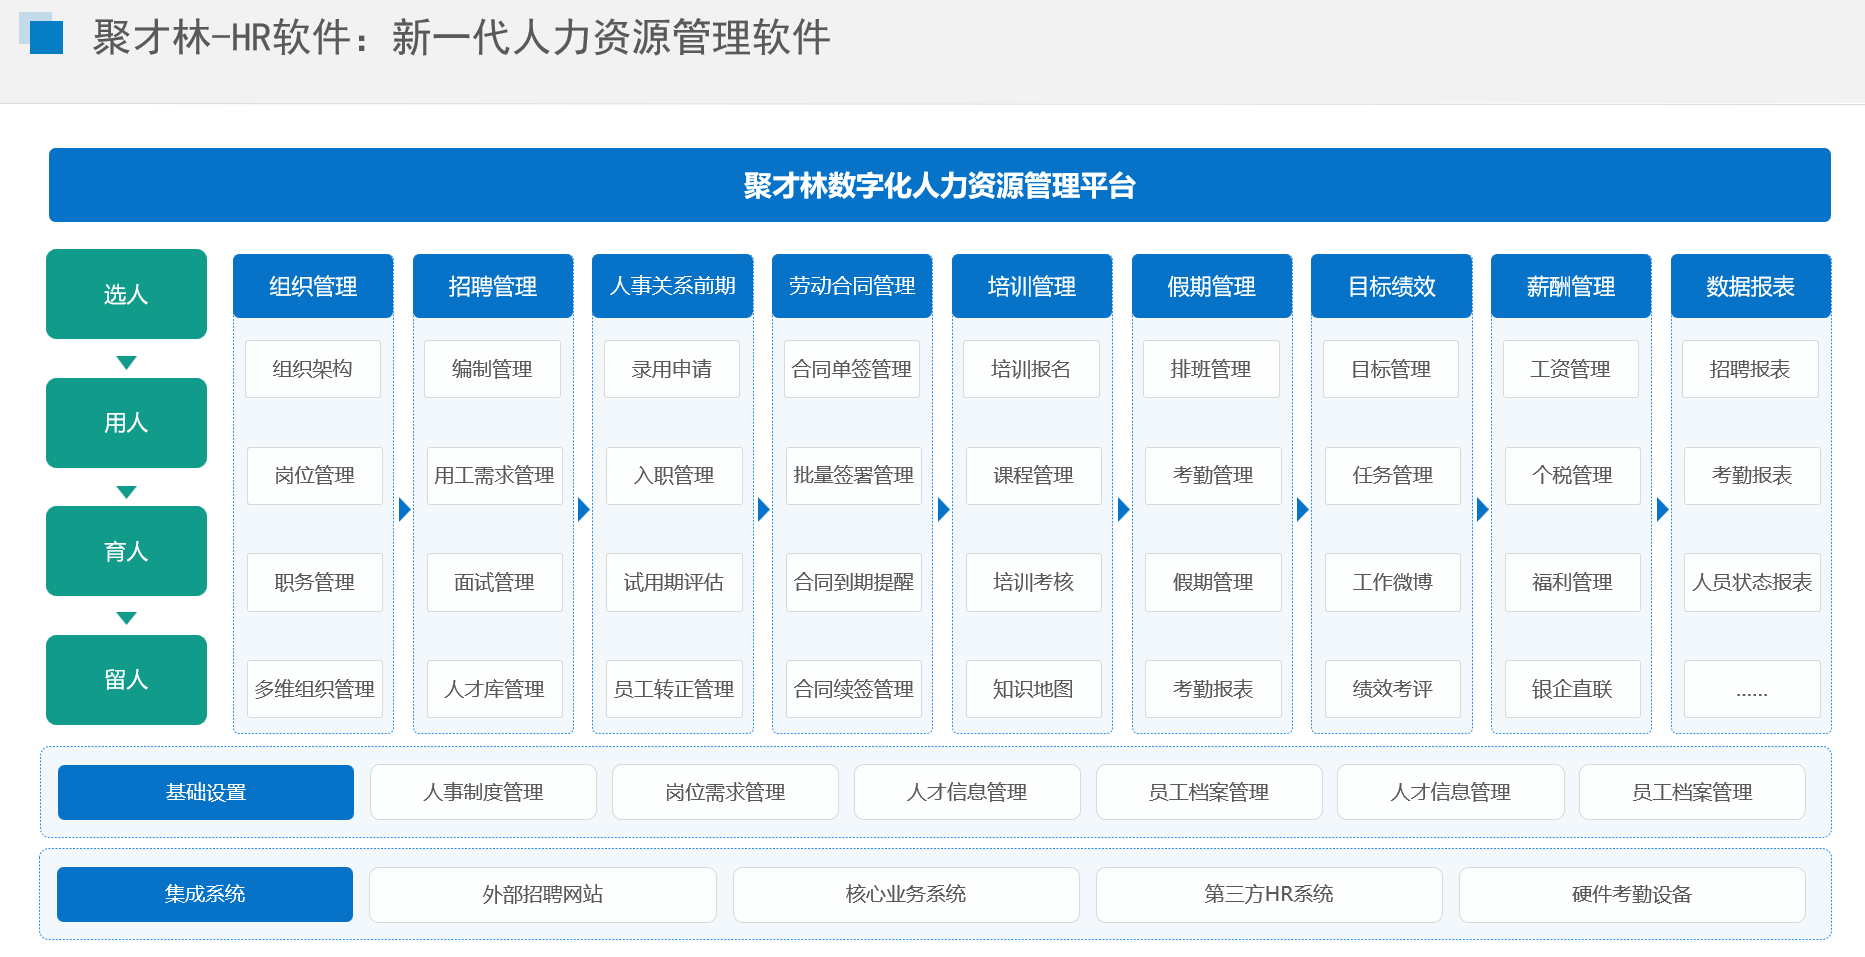Open the 培训管理 module header
Screen dimensions: 1865x957
tap(1032, 286)
